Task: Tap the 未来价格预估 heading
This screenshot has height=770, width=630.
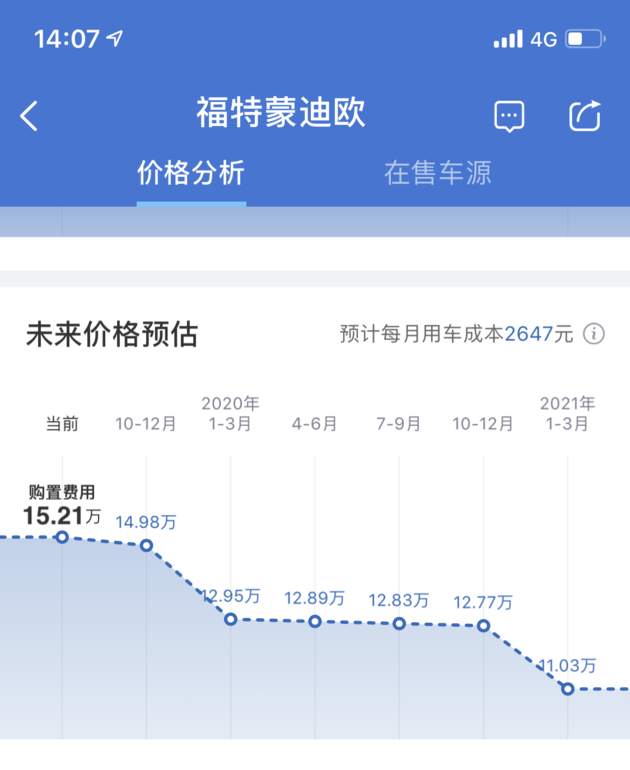Action: pos(112,334)
